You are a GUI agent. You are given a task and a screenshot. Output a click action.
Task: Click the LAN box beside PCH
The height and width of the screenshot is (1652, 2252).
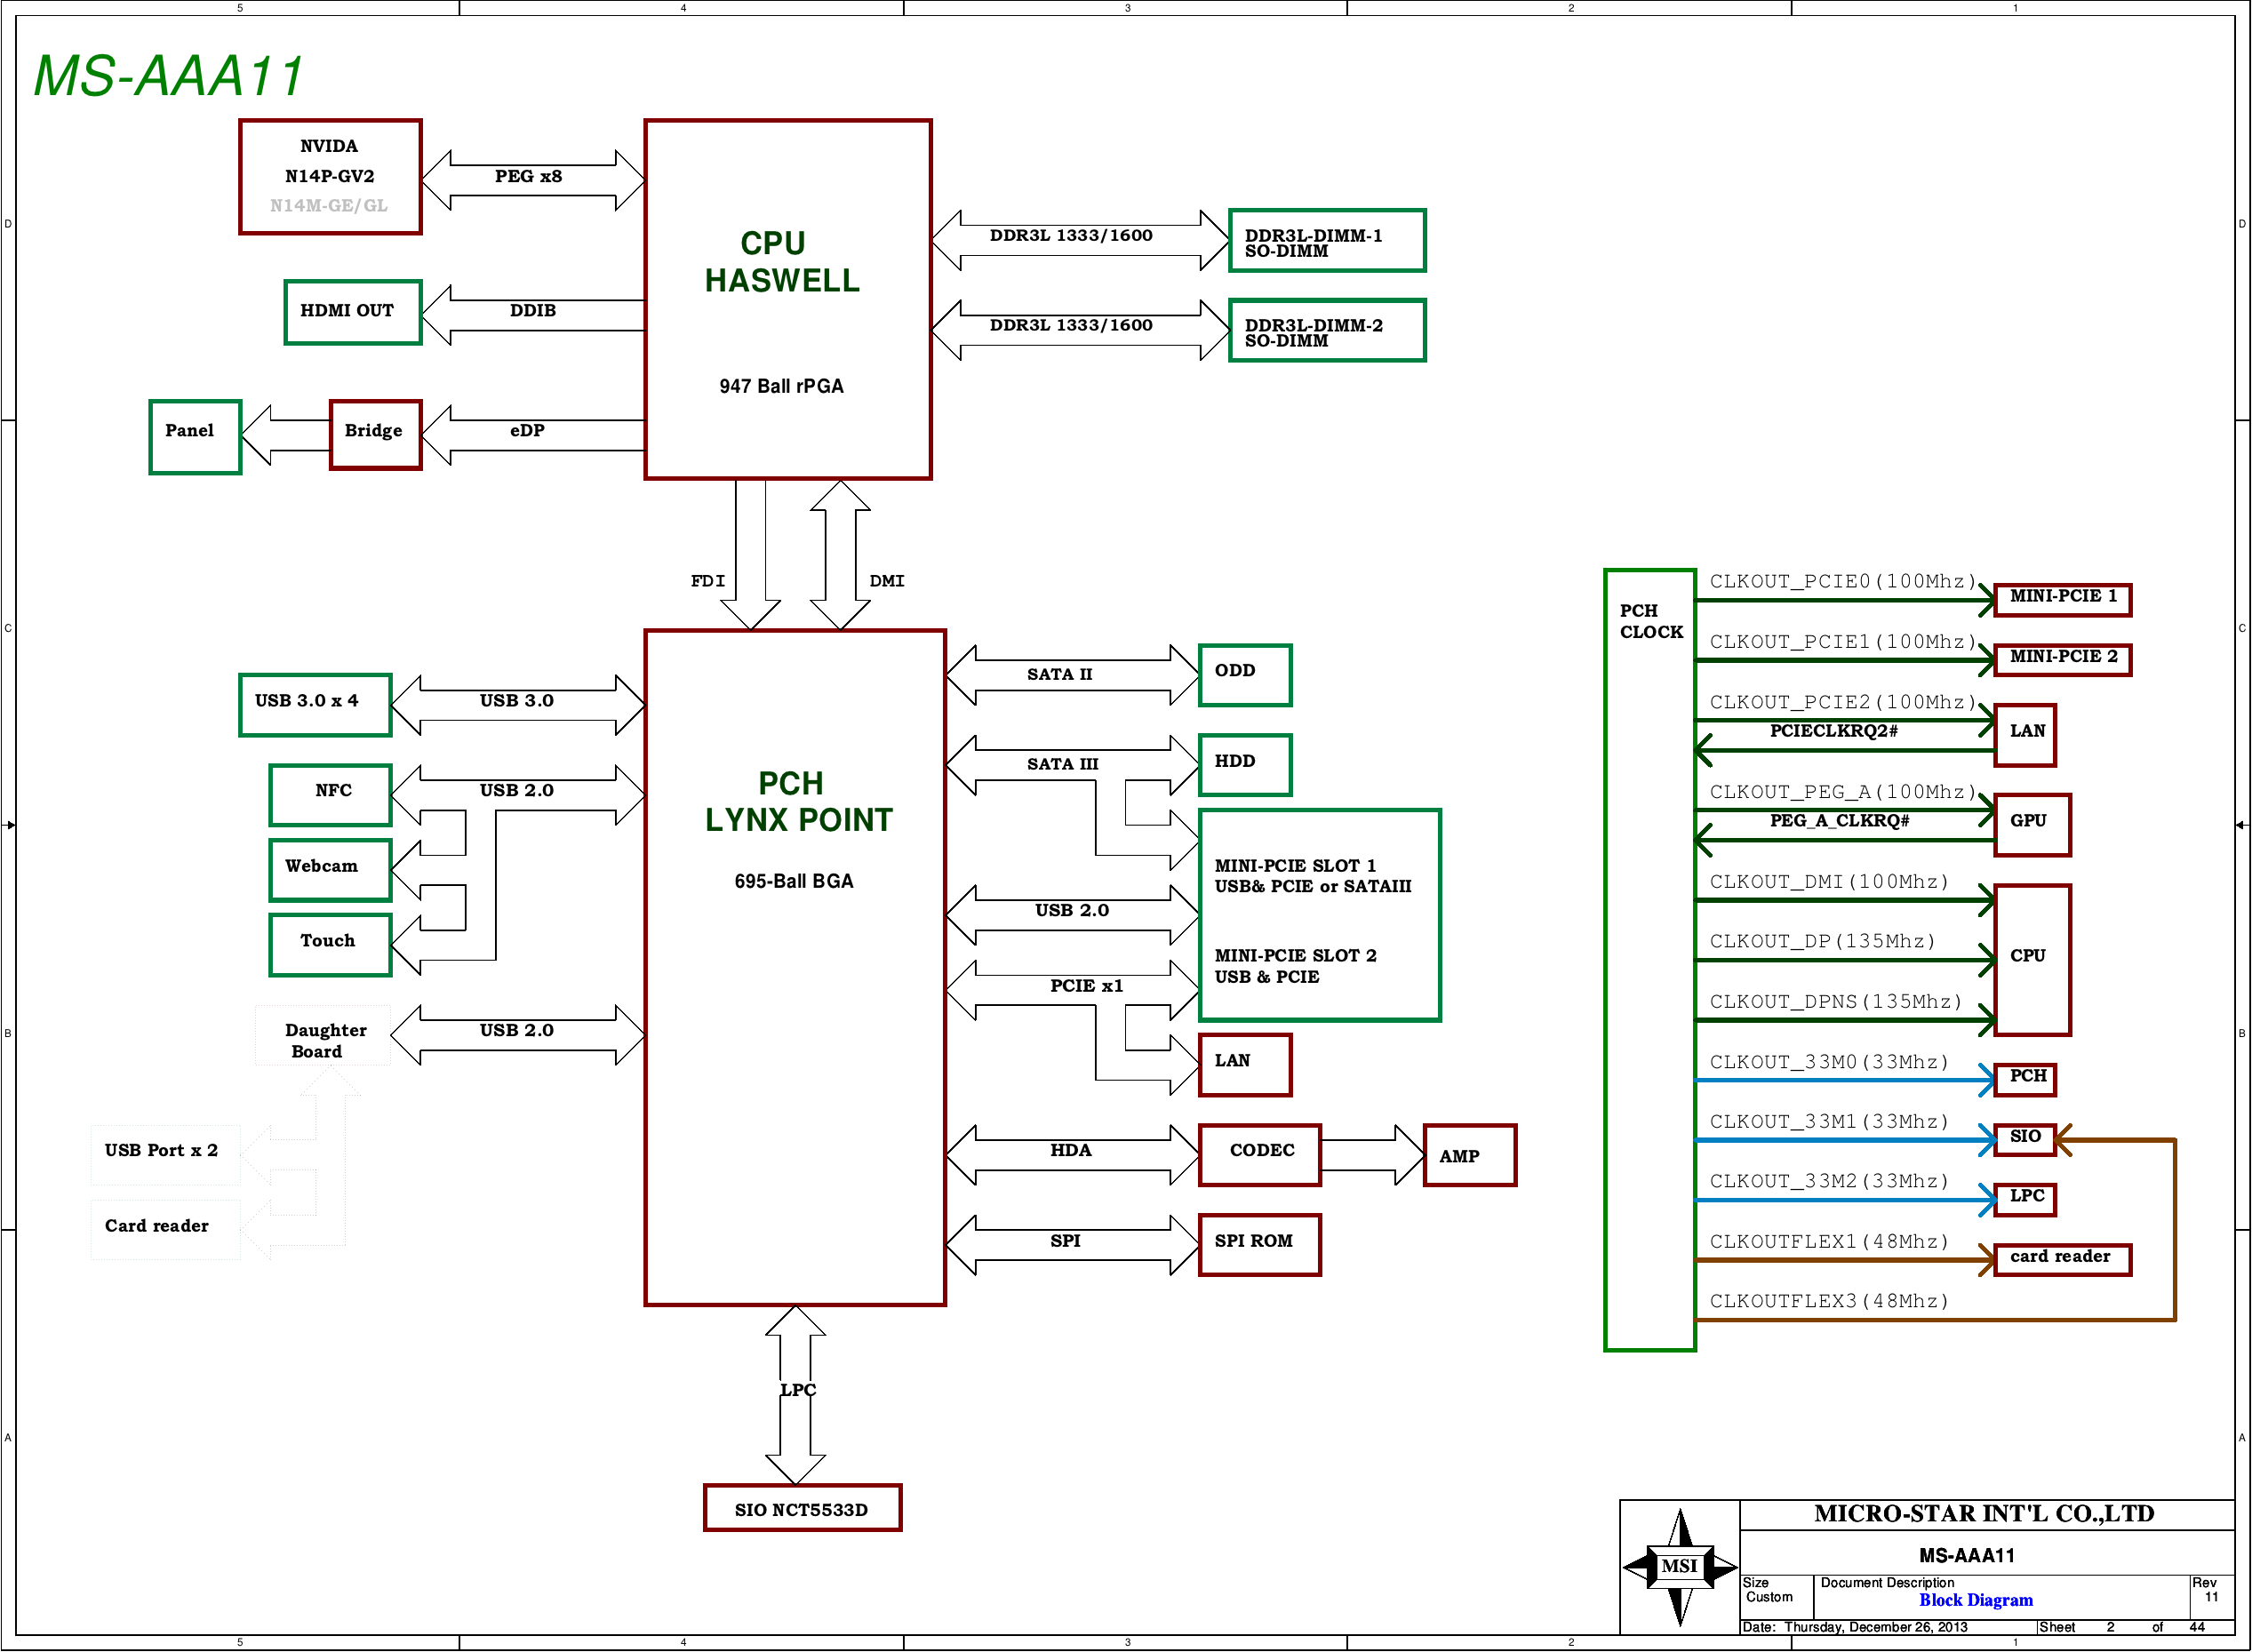click(x=1245, y=1066)
